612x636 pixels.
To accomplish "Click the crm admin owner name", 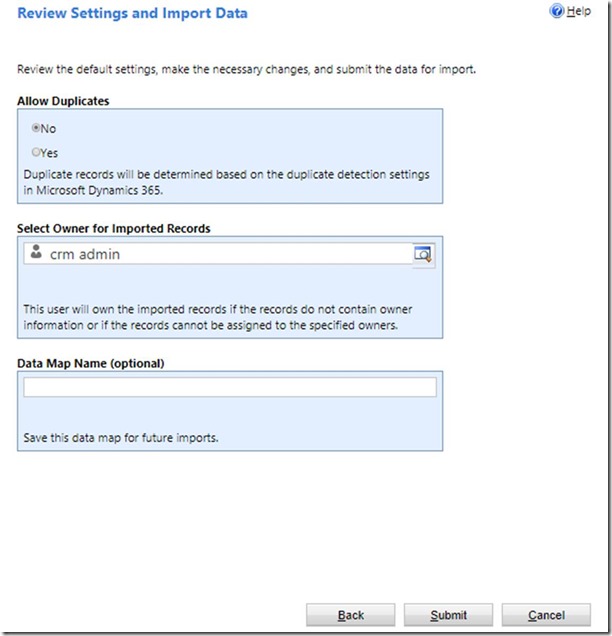I will 84,255.
